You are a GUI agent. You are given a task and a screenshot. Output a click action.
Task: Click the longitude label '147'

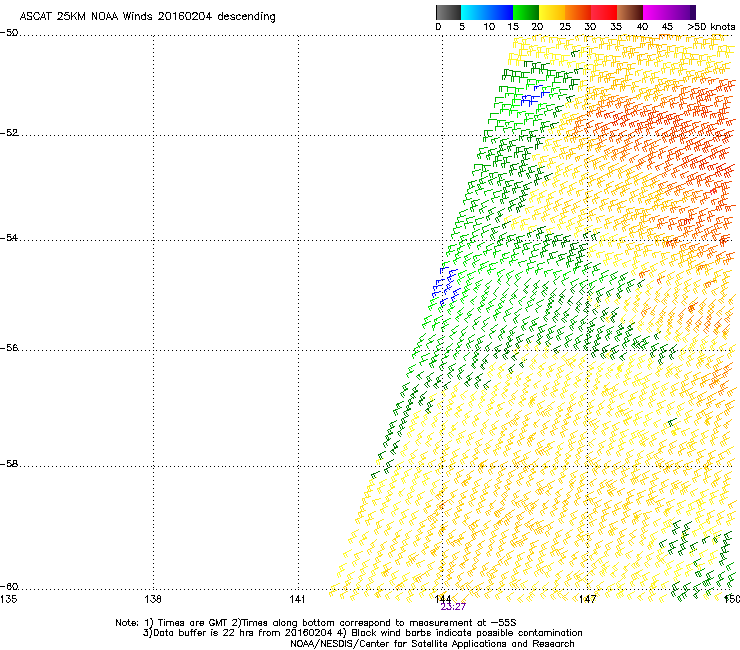pyautogui.click(x=587, y=599)
